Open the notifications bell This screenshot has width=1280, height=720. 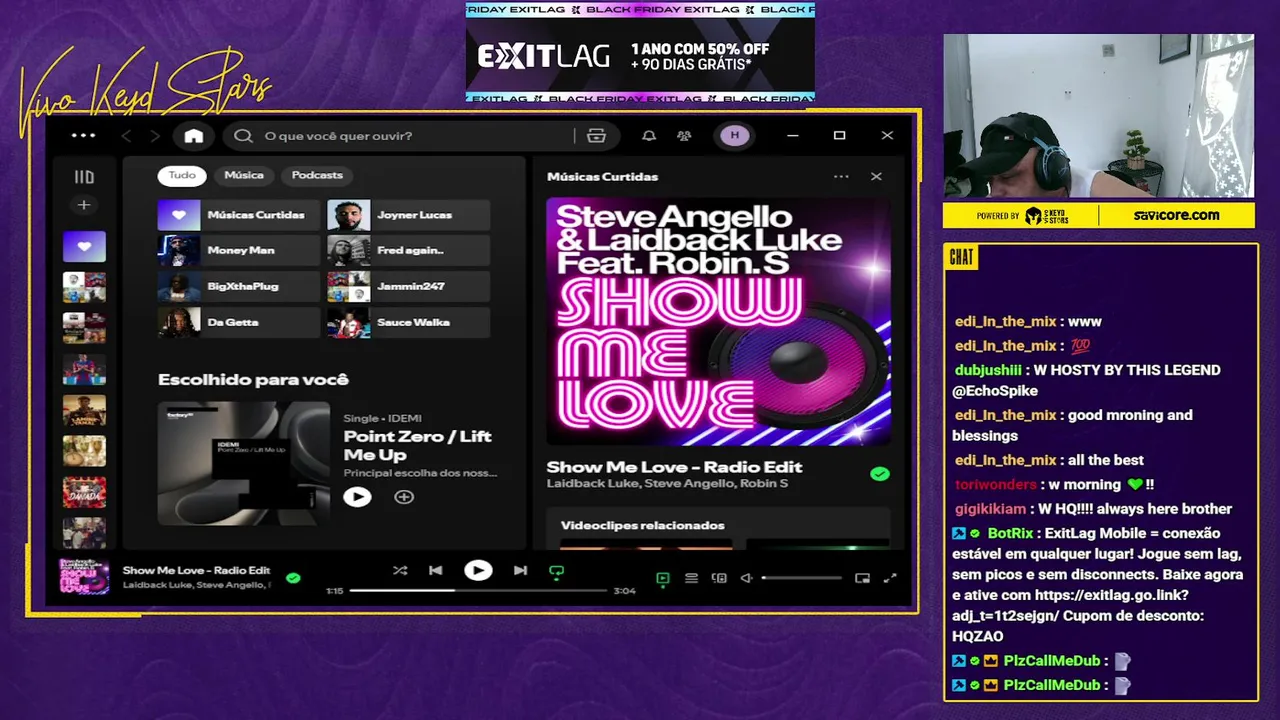tap(649, 136)
